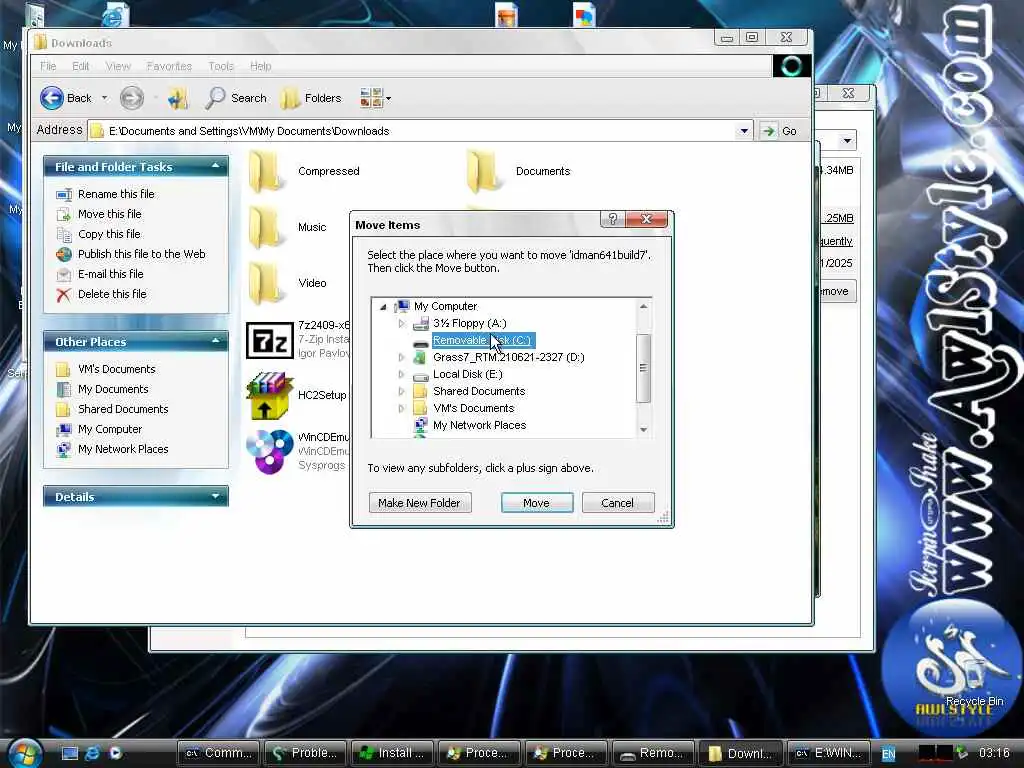
Task: Switch to the Command prompt taskbar button
Action: click(219, 753)
